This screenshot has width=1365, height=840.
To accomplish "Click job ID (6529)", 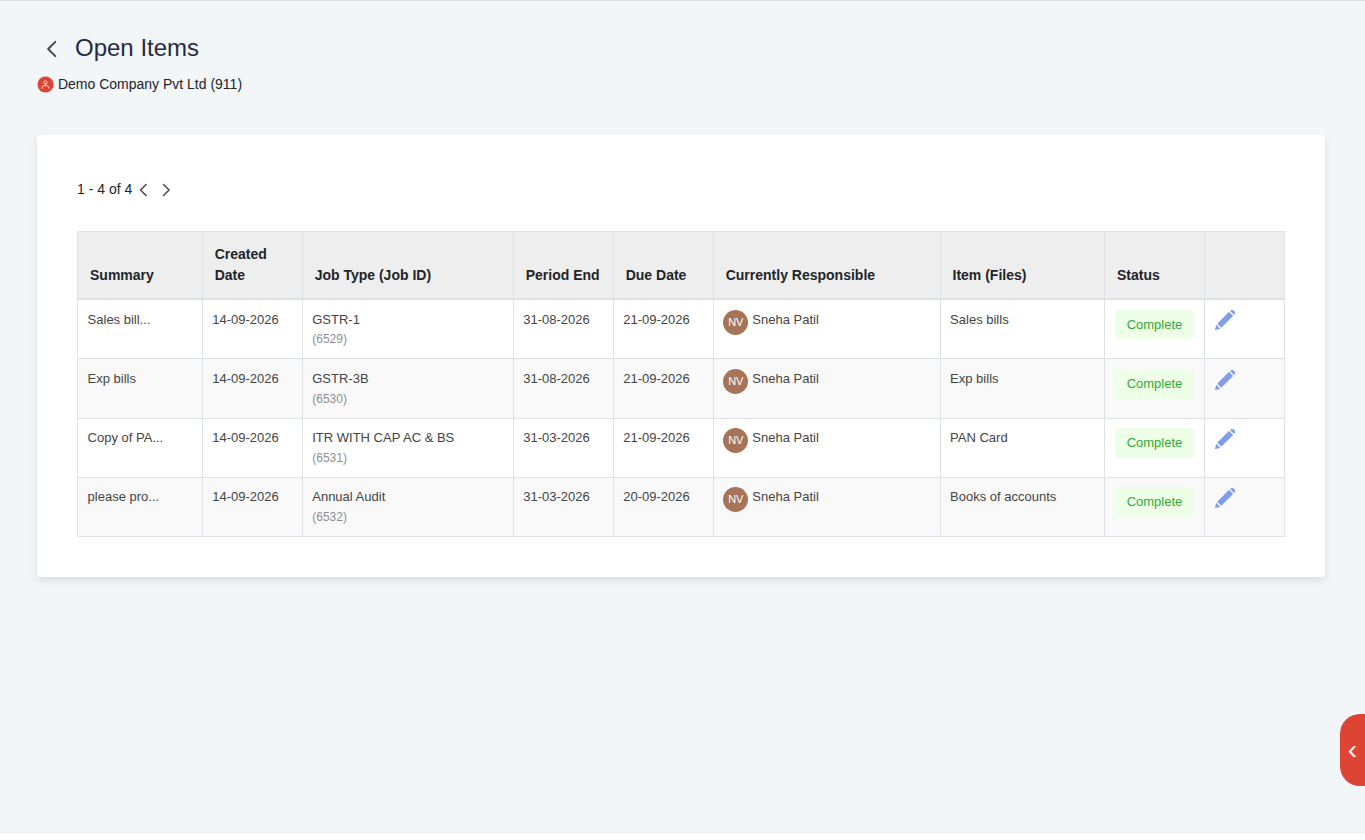I will click(330, 340).
